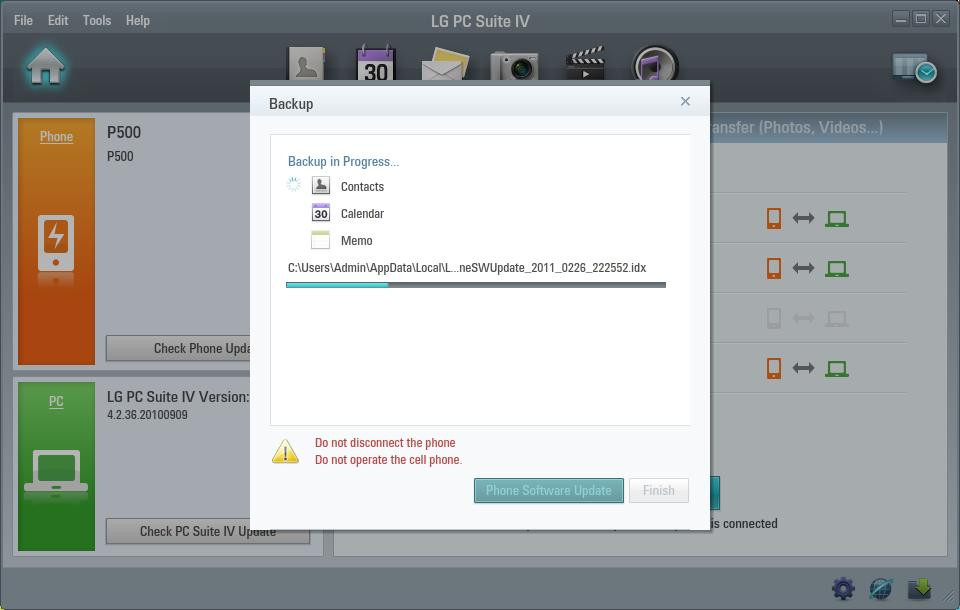960x610 pixels.
Task: Click Check PC Suite IV Update button
Action: (x=208, y=531)
